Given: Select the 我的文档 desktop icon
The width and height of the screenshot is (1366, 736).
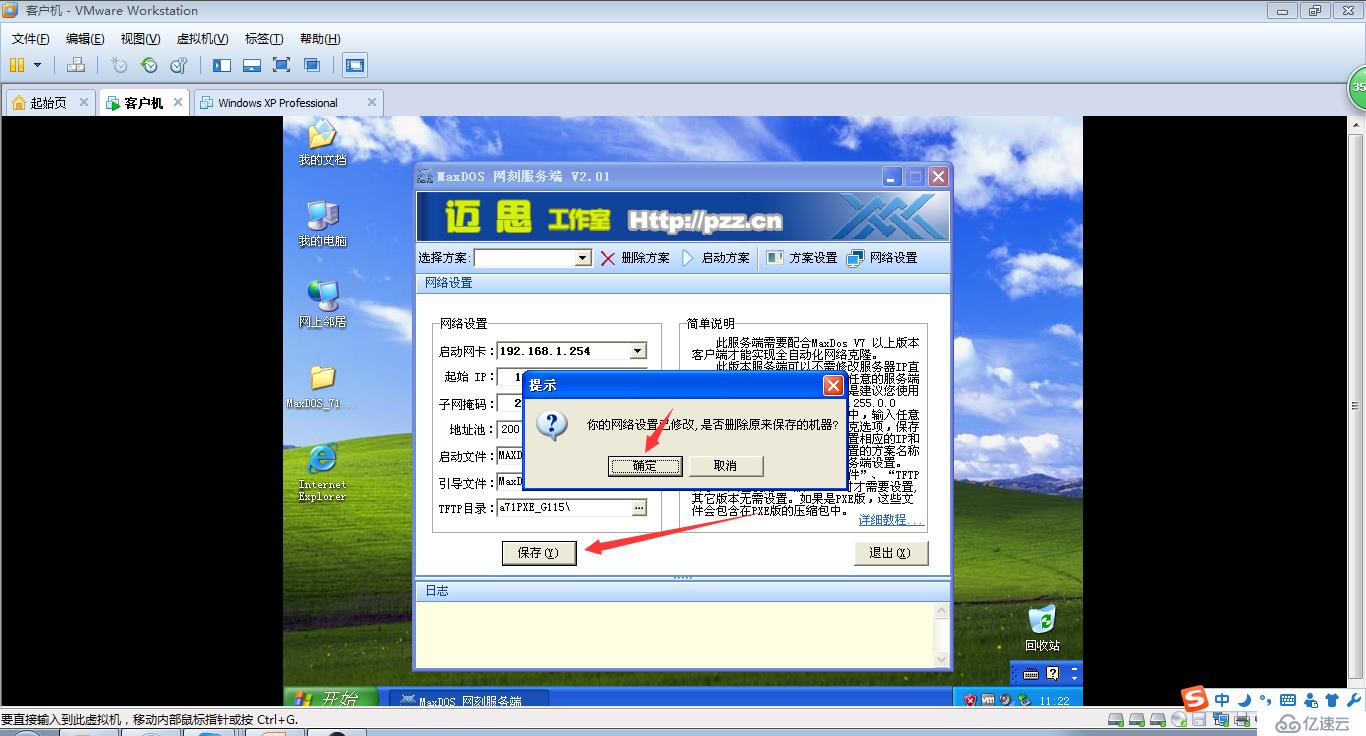Looking at the screenshot, I should (x=322, y=143).
